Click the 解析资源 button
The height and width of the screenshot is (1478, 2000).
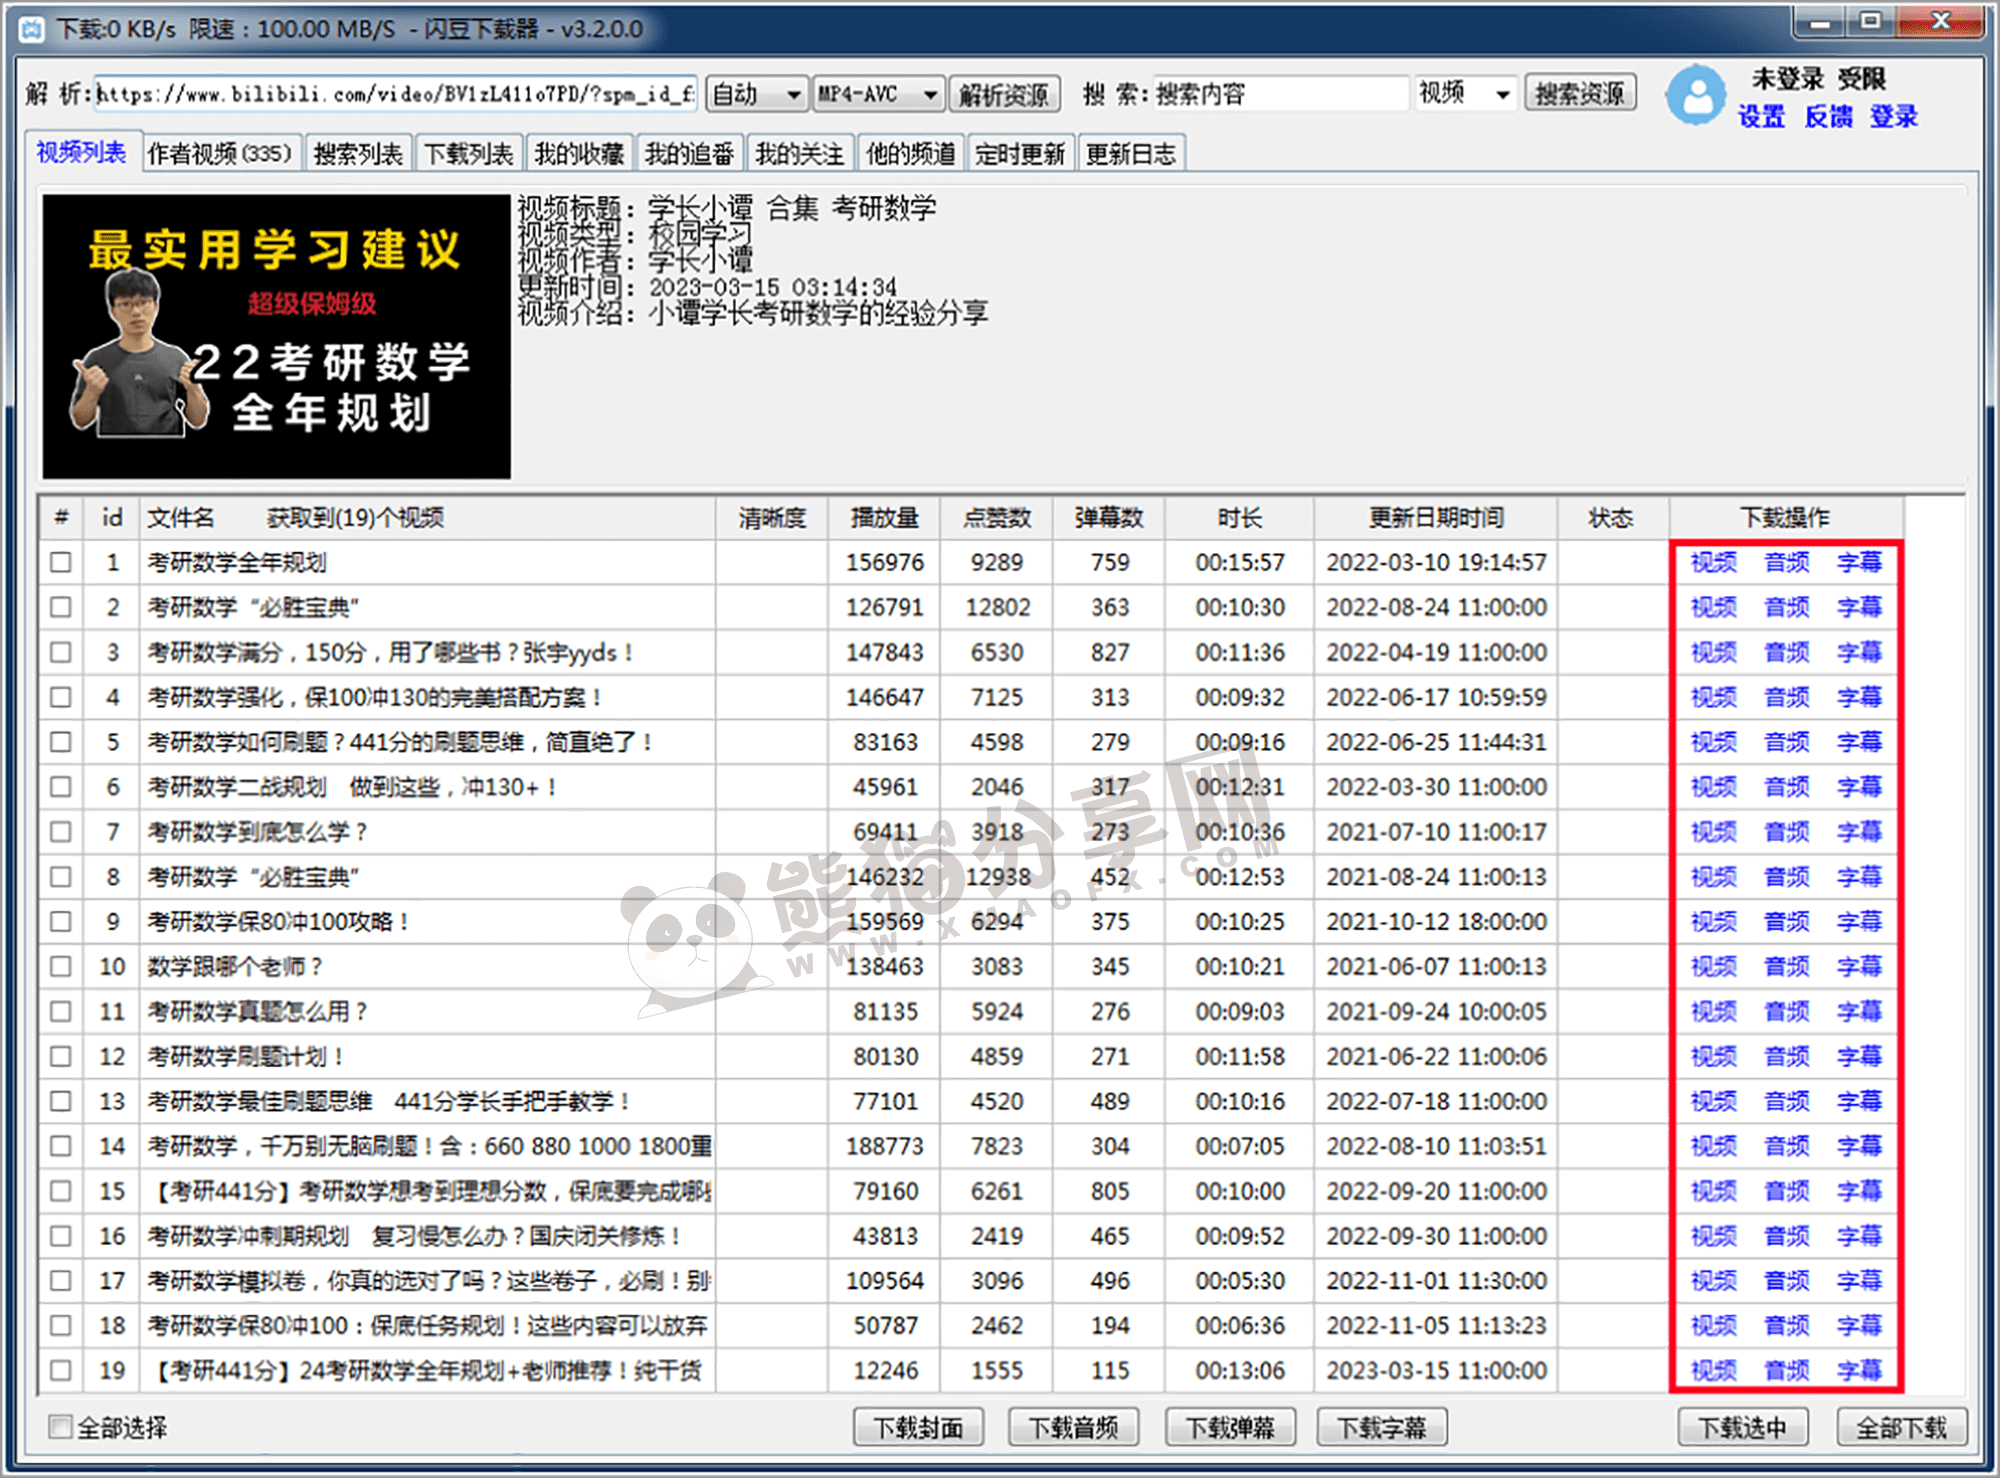[x=1004, y=93]
